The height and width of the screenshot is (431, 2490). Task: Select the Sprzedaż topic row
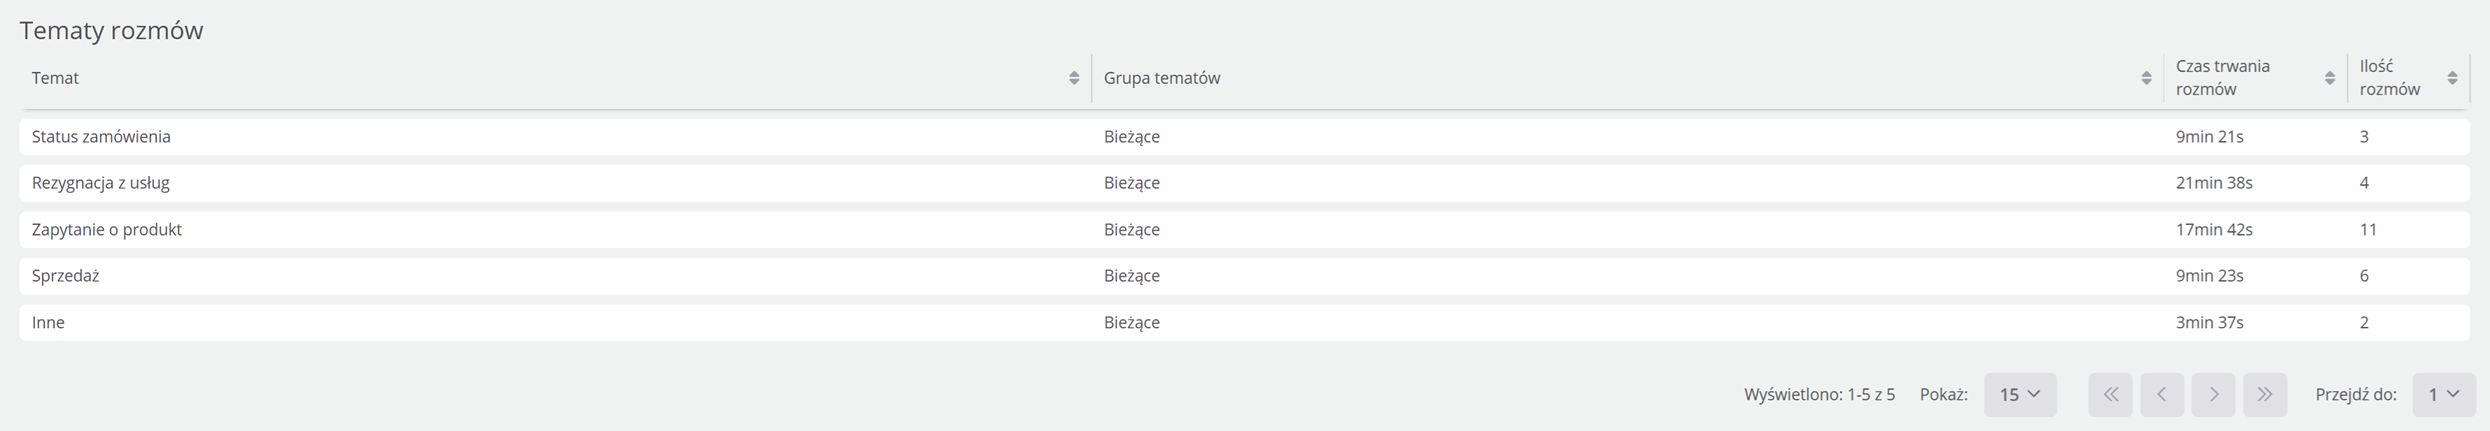click(x=1244, y=276)
